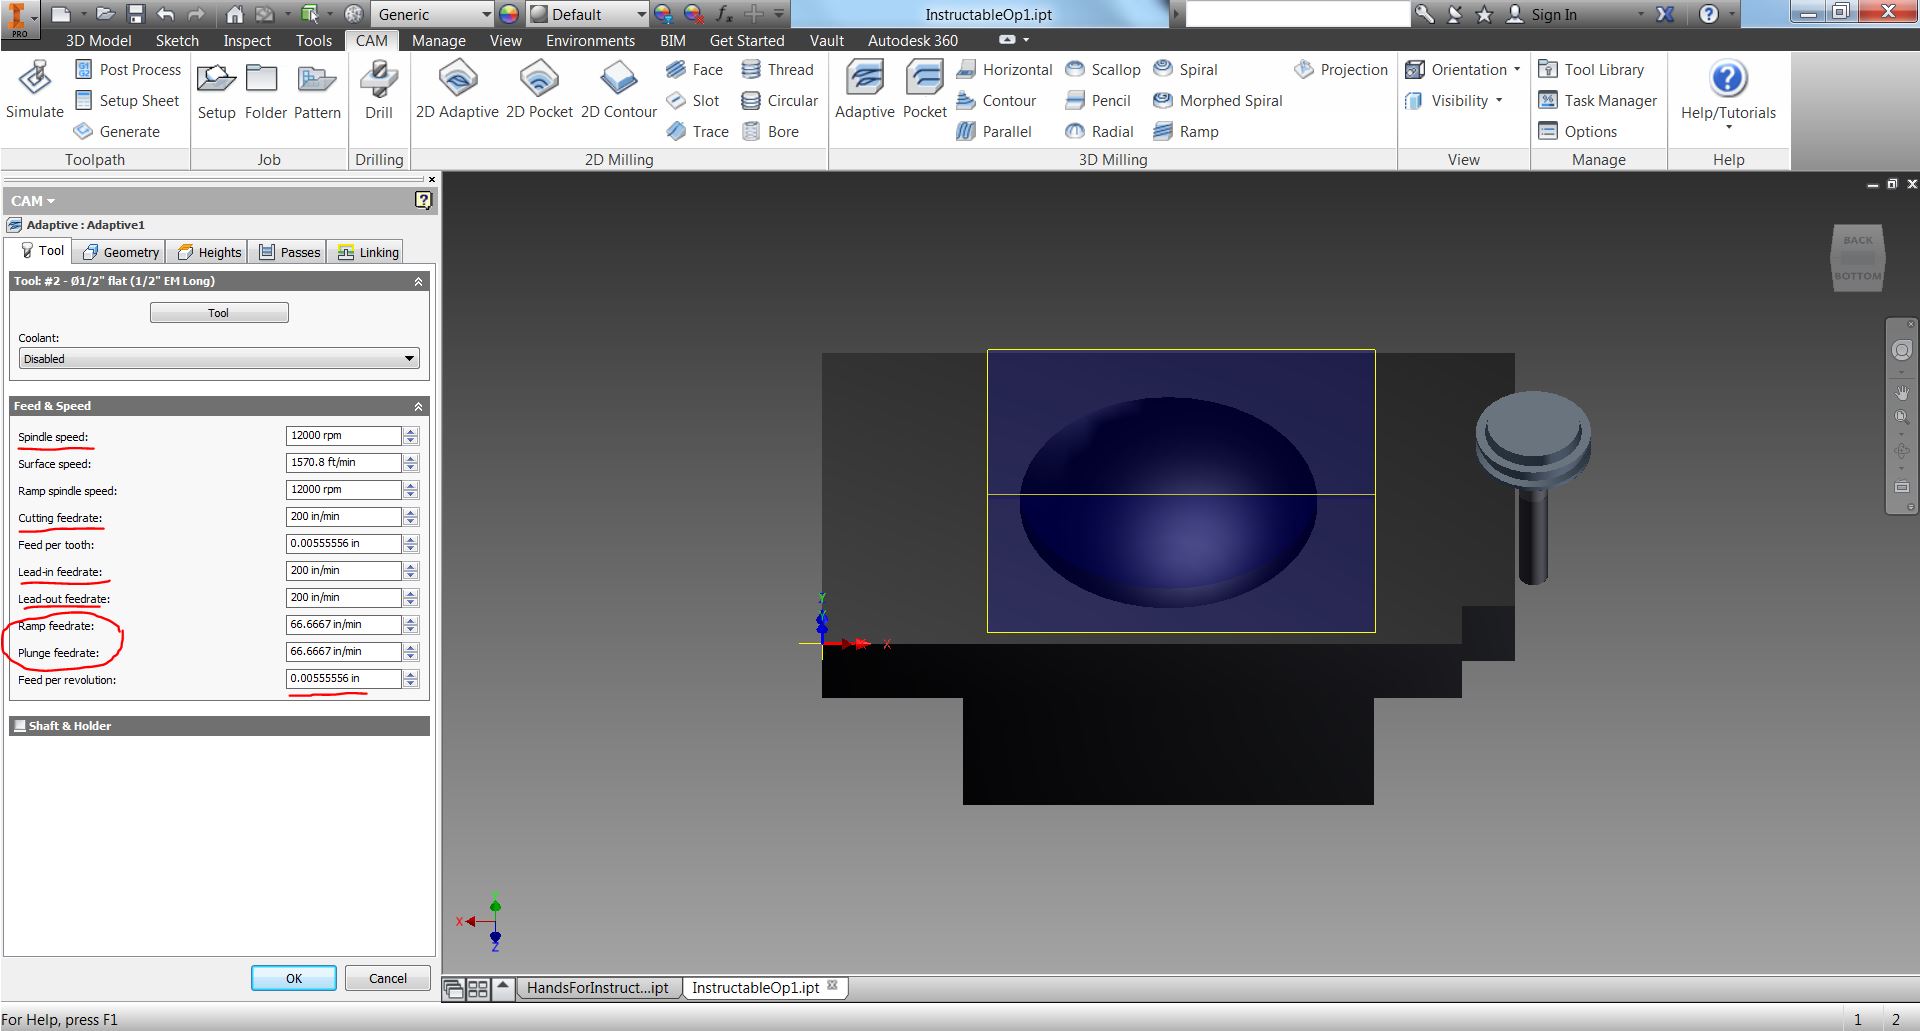Select Horizontal 3D milling
1920x1031 pixels.
[1004, 70]
